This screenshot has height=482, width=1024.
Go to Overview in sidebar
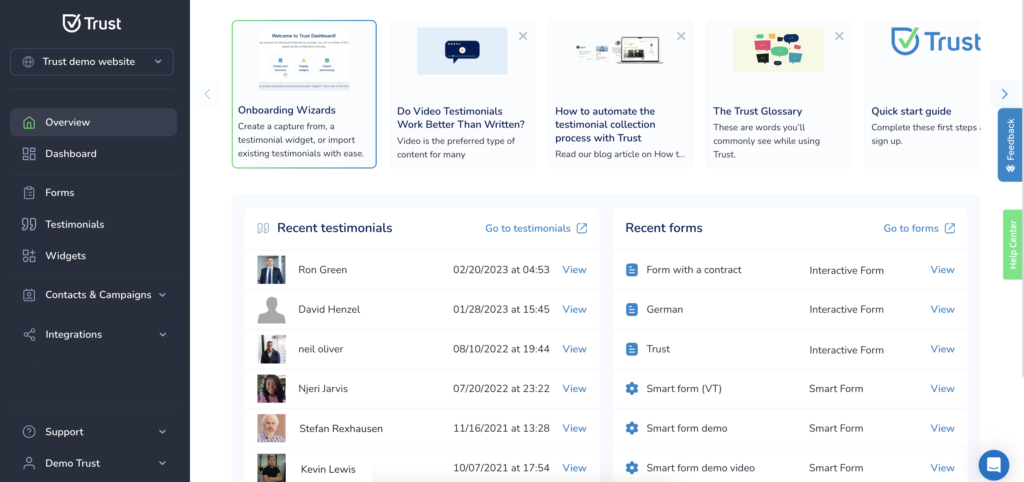[93, 122]
